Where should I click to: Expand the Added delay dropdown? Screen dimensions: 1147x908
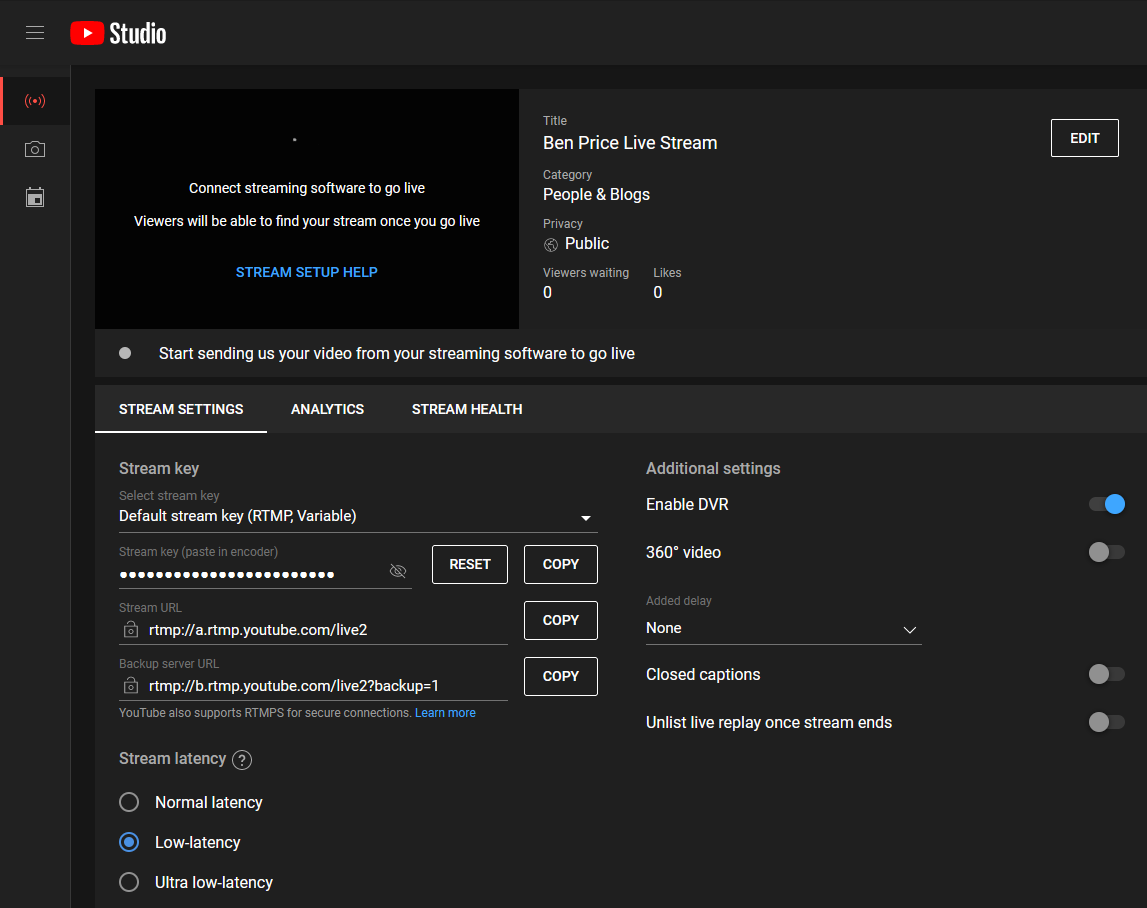click(910, 629)
